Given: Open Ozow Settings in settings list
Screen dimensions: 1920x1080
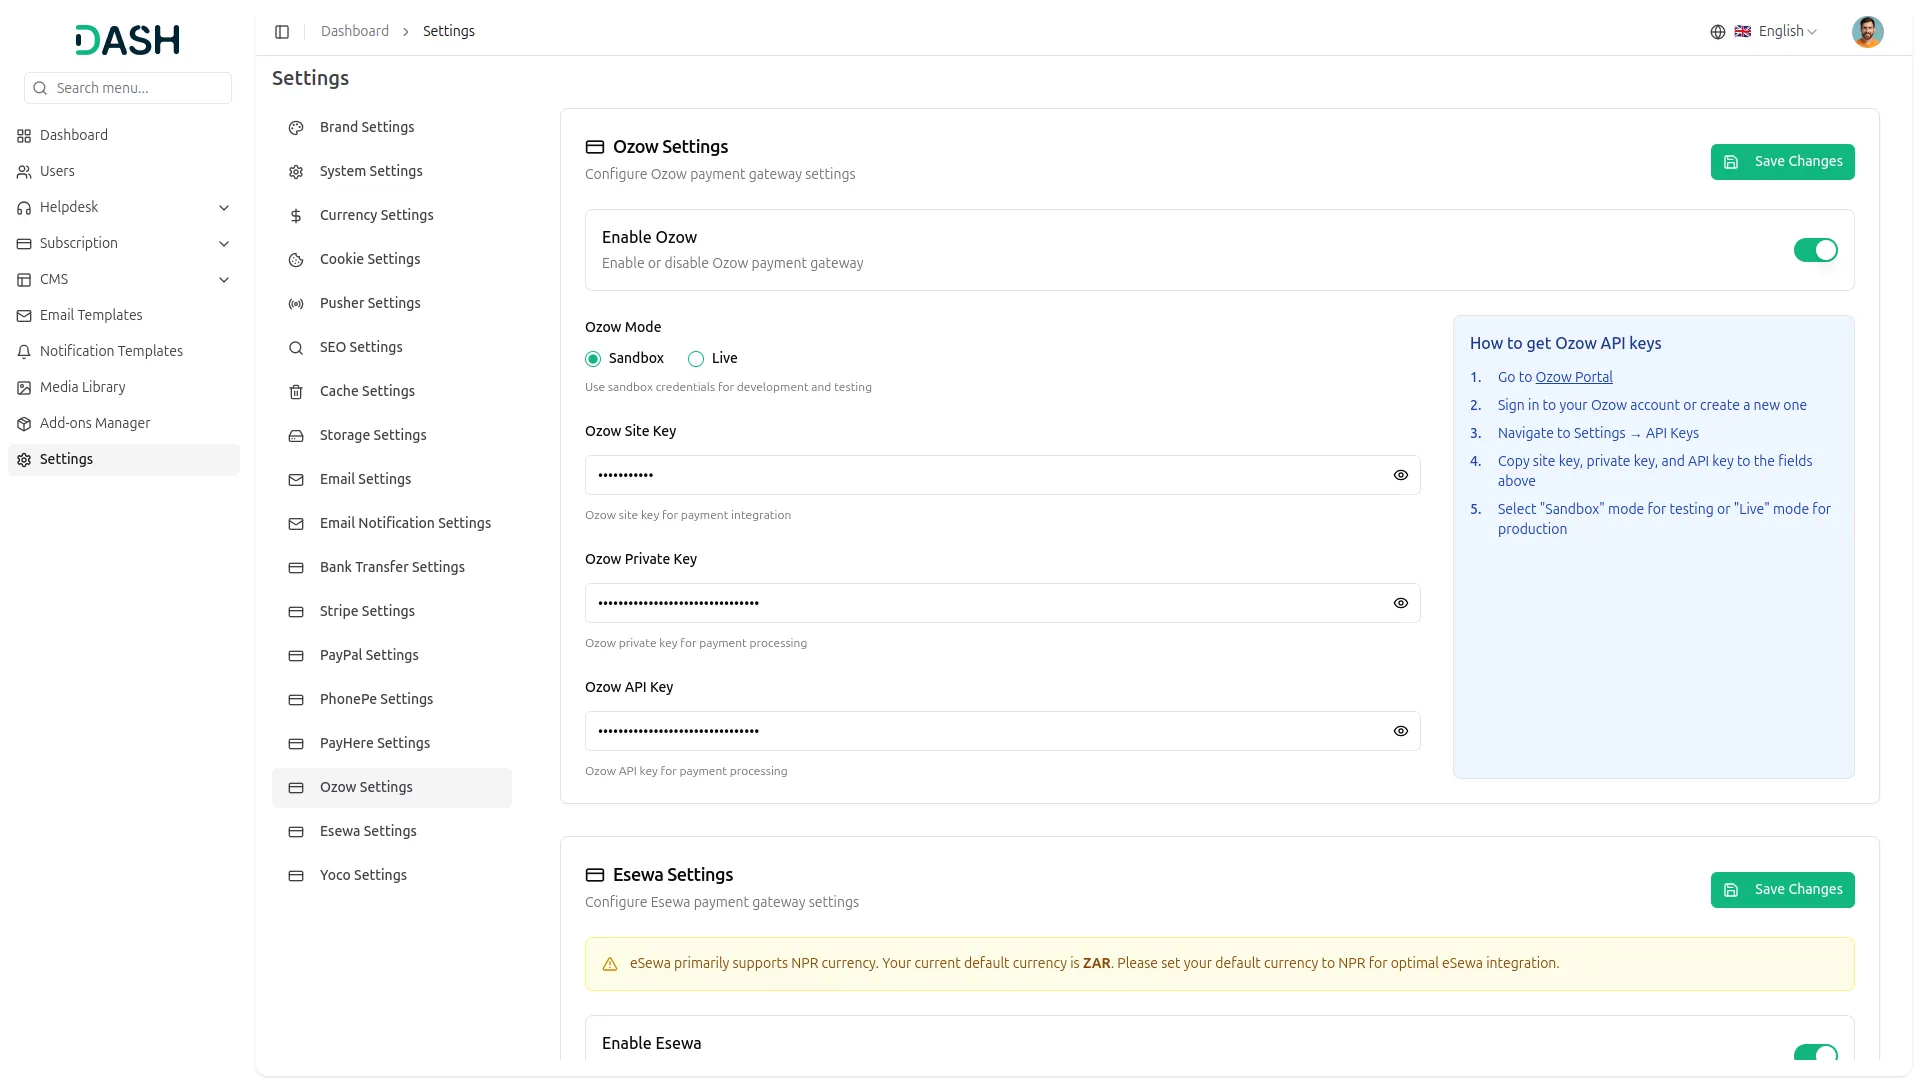Looking at the screenshot, I should [392, 788].
